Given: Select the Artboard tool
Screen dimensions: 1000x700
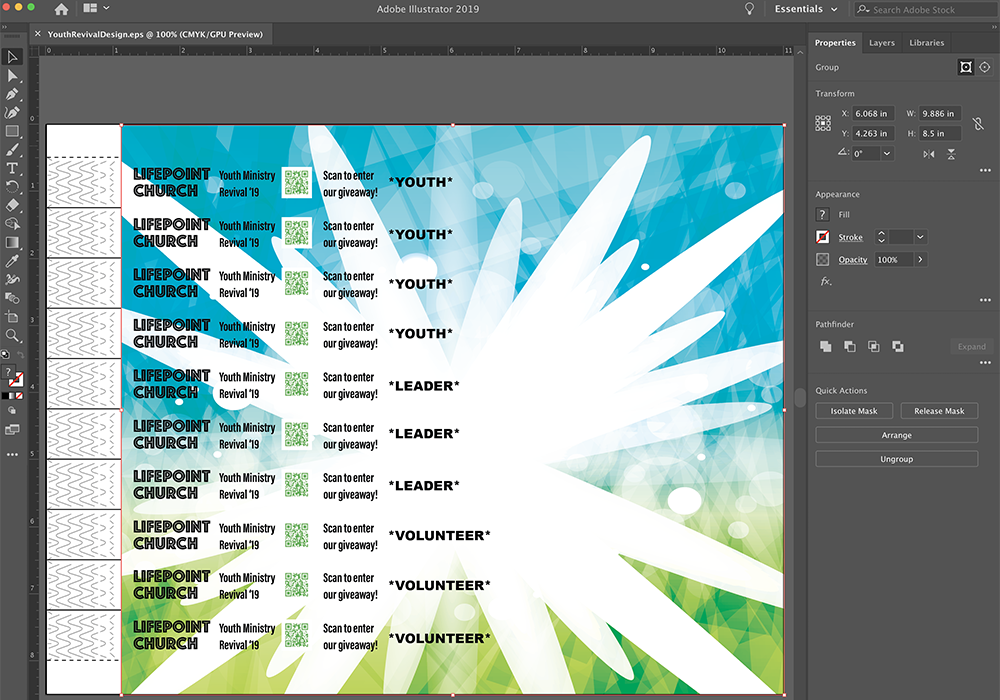Looking at the screenshot, I should coord(12,317).
